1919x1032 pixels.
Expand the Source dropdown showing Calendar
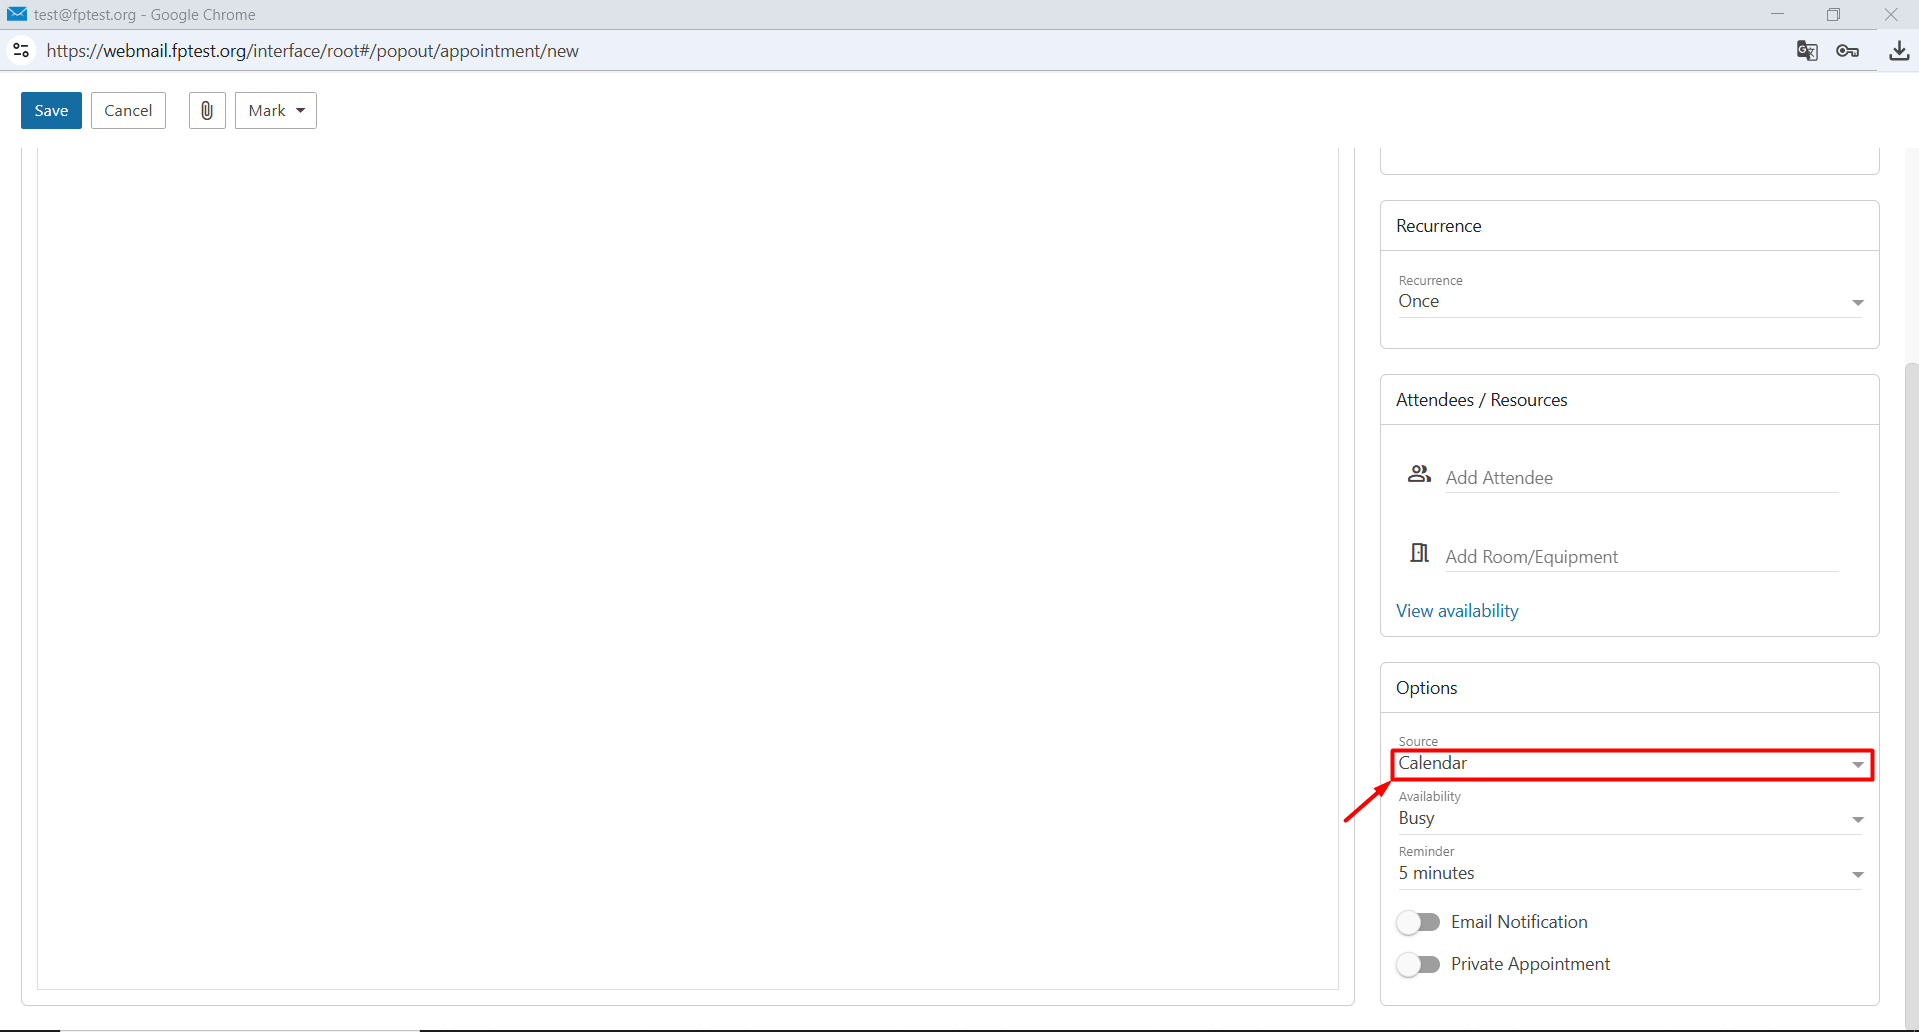[1630, 764]
